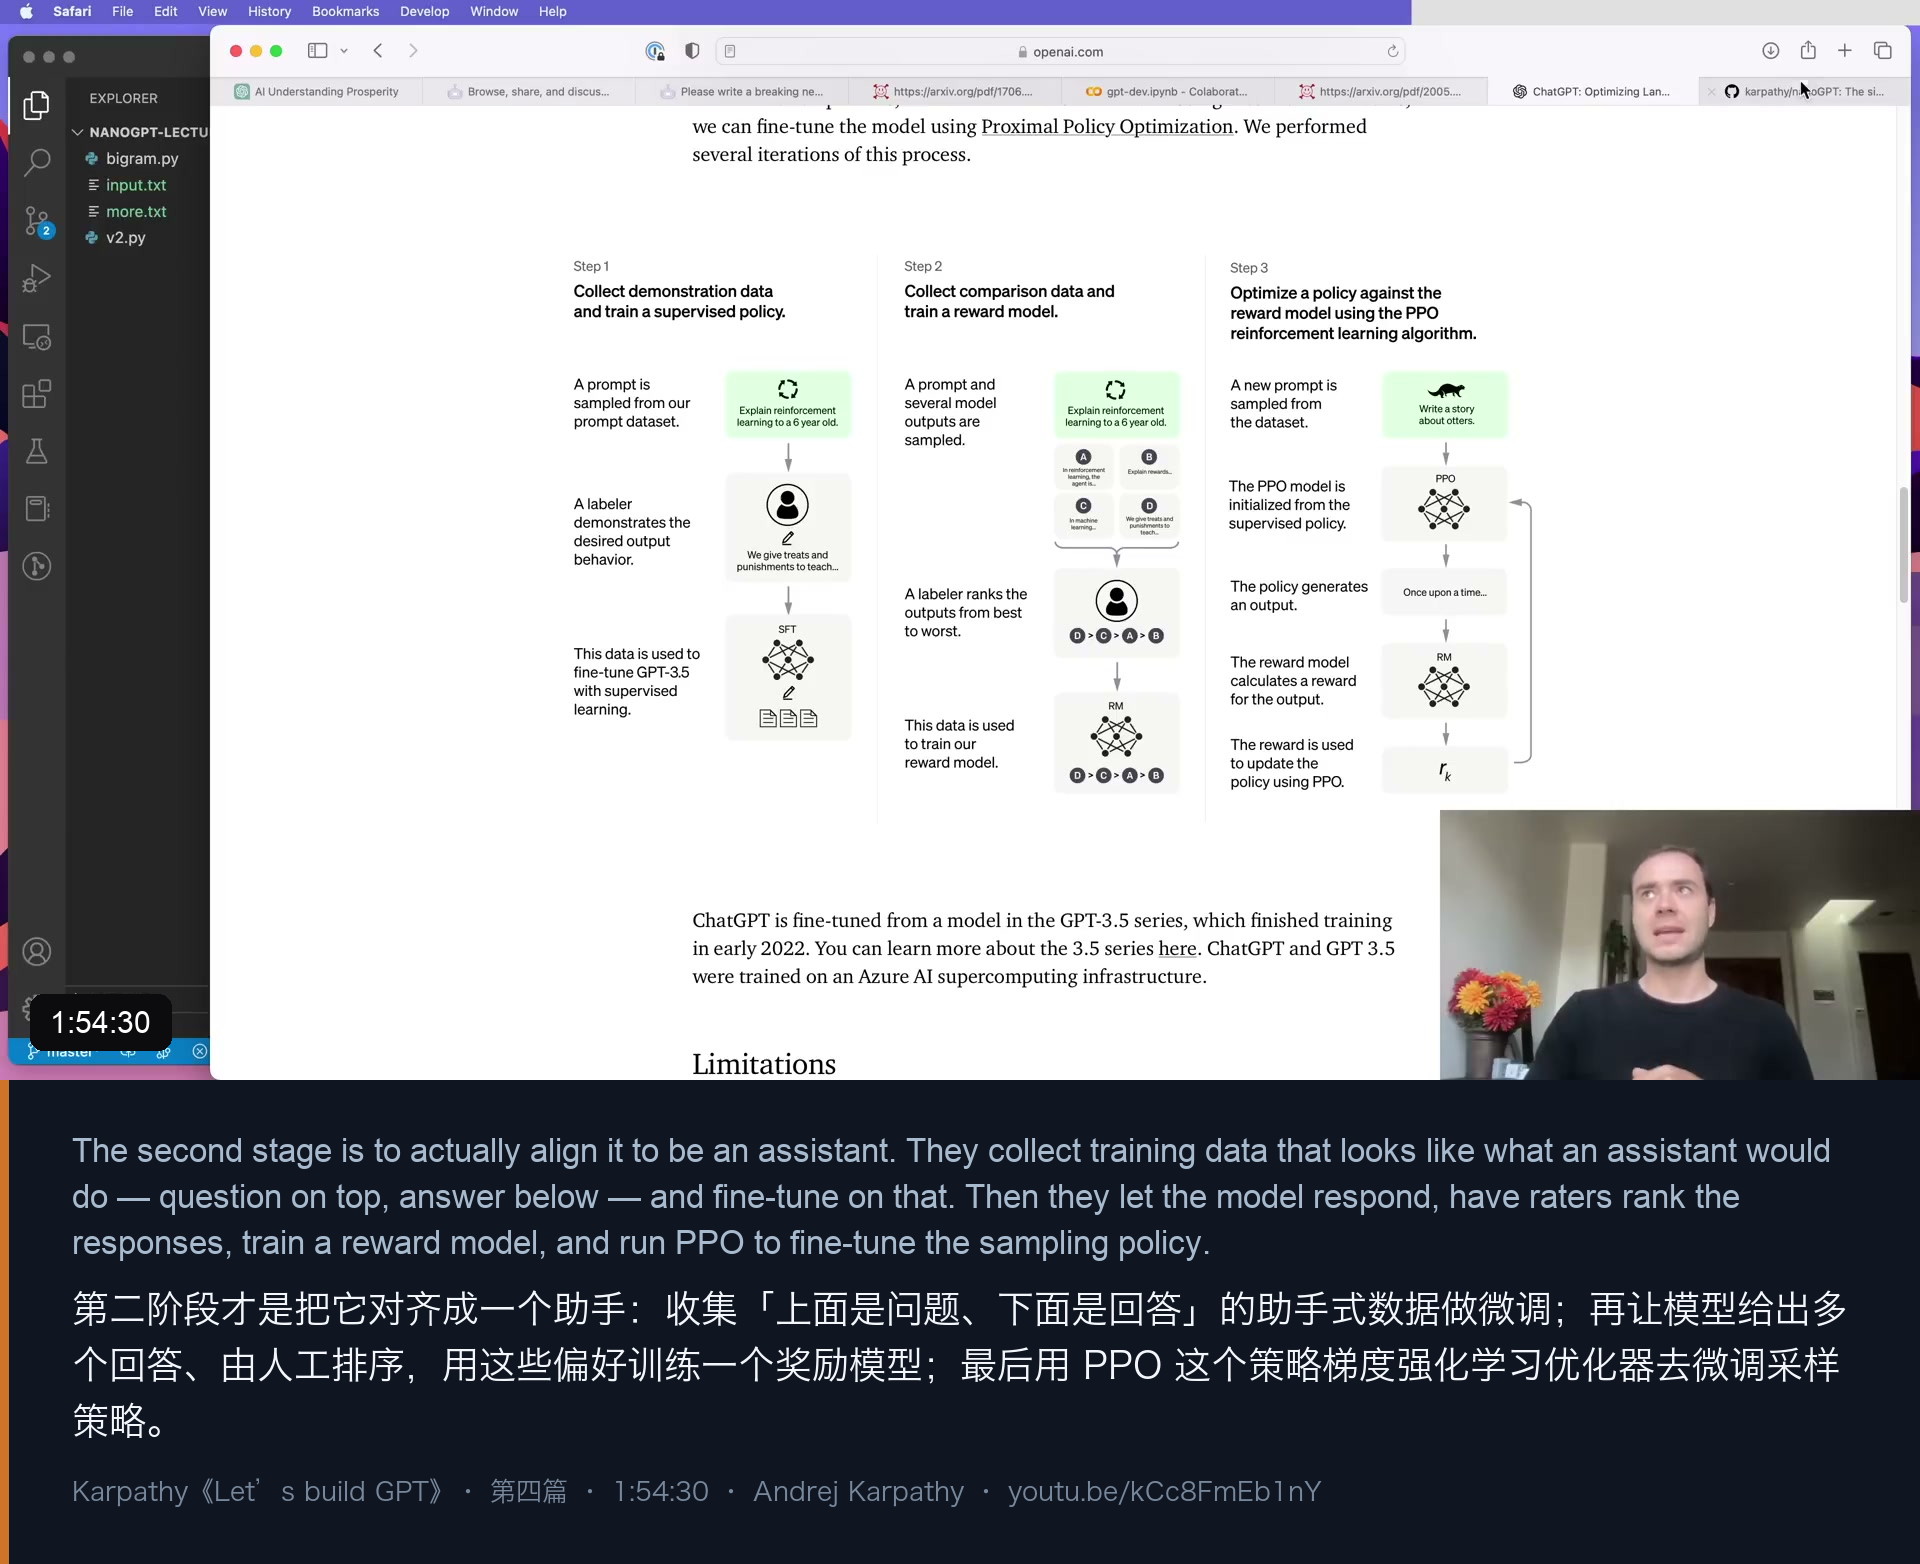This screenshot has height=1564, width=1920.
Task: Click the Safari sidebar toggle icon
Action: pyautogui.click(x=318, y=51)
